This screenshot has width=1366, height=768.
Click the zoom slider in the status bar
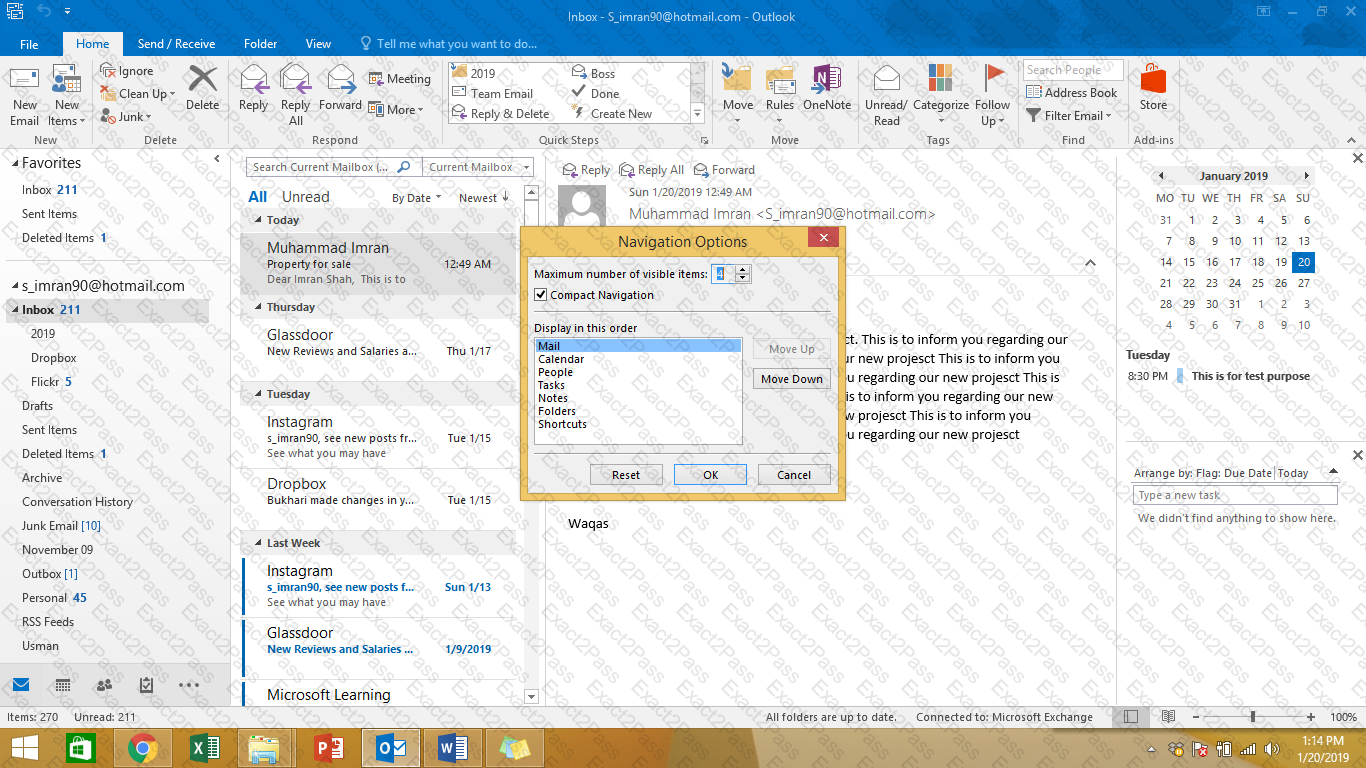pos(1253,717)
